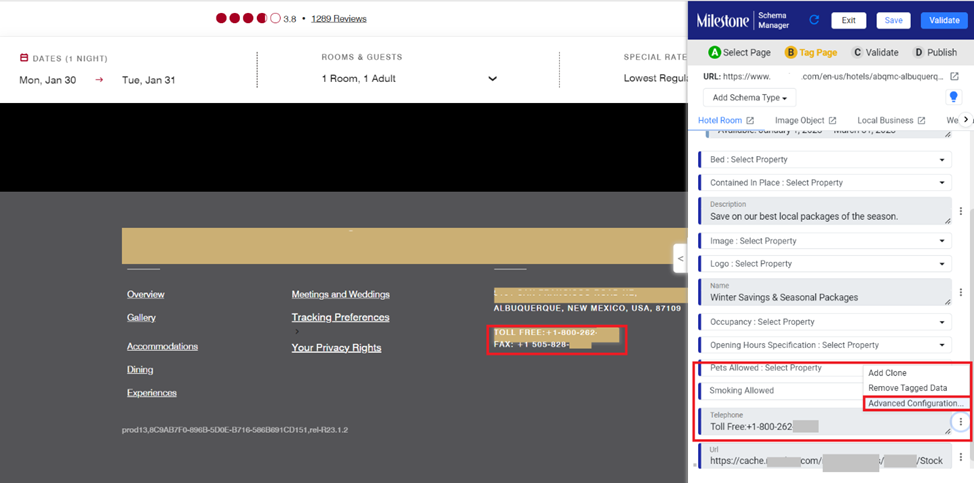Expand Opening Hours Specification dropdown

827,345
